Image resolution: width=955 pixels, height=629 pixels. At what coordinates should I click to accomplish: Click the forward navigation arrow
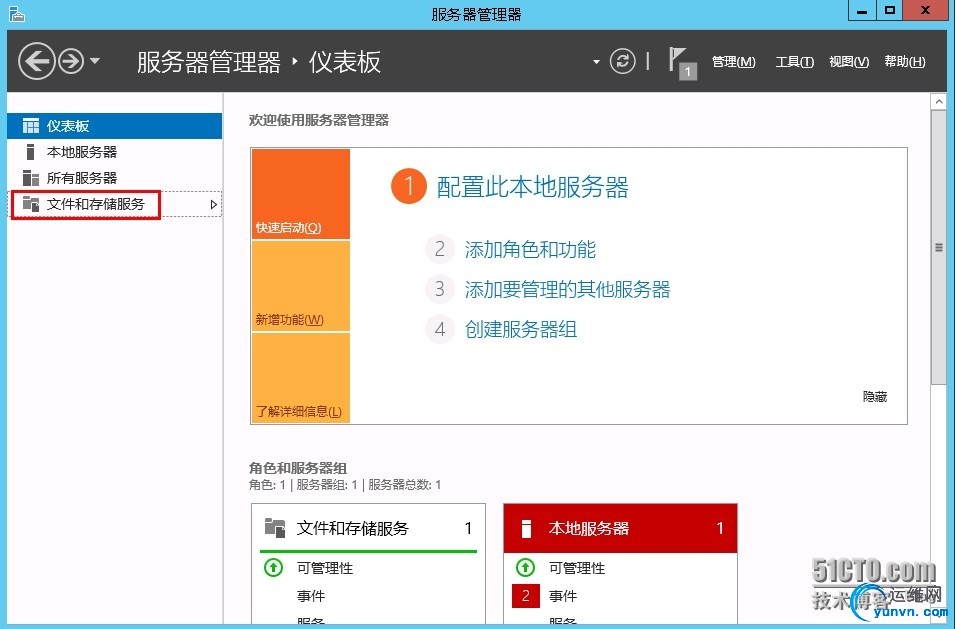[71, 61]
